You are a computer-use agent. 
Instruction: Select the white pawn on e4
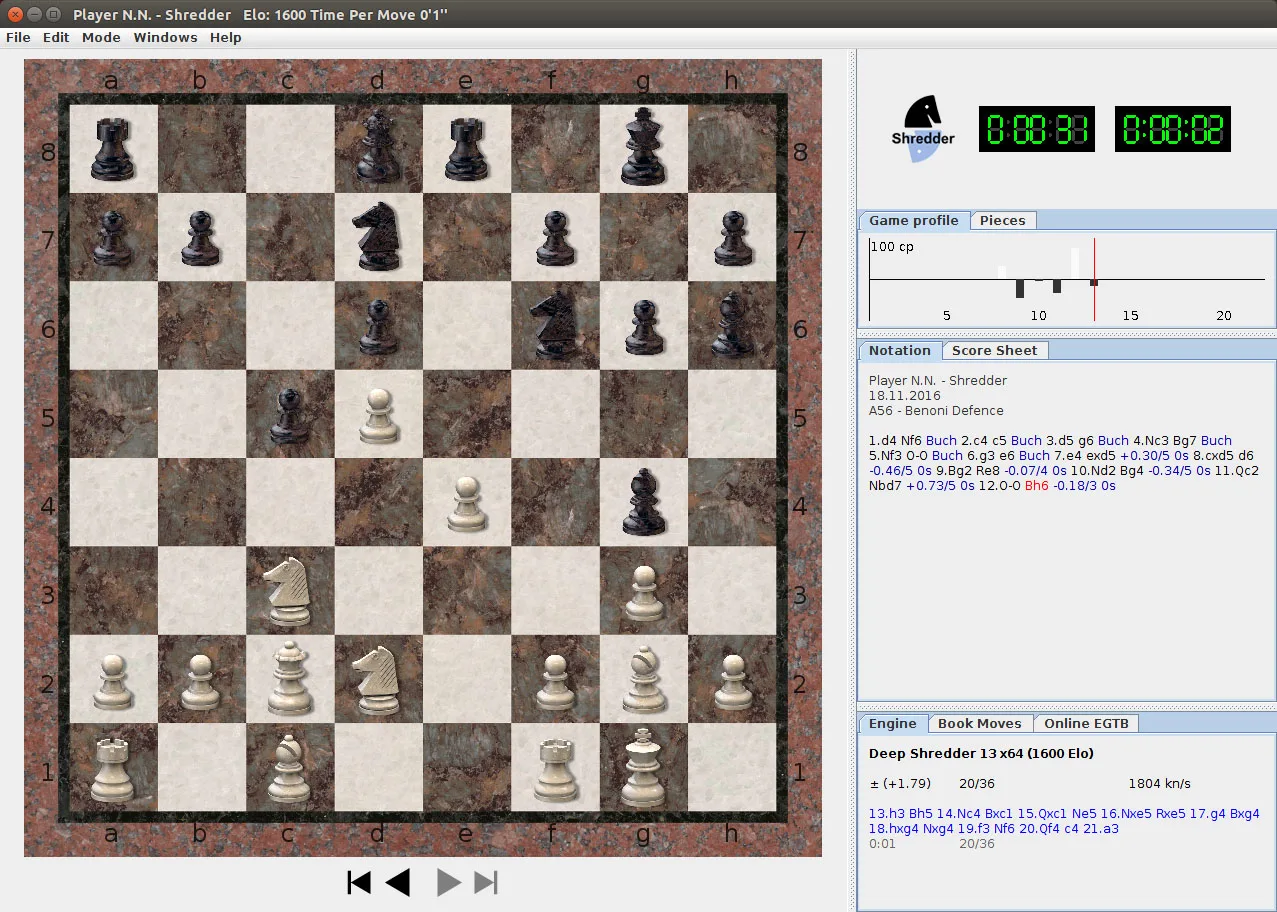coord(466,503)
